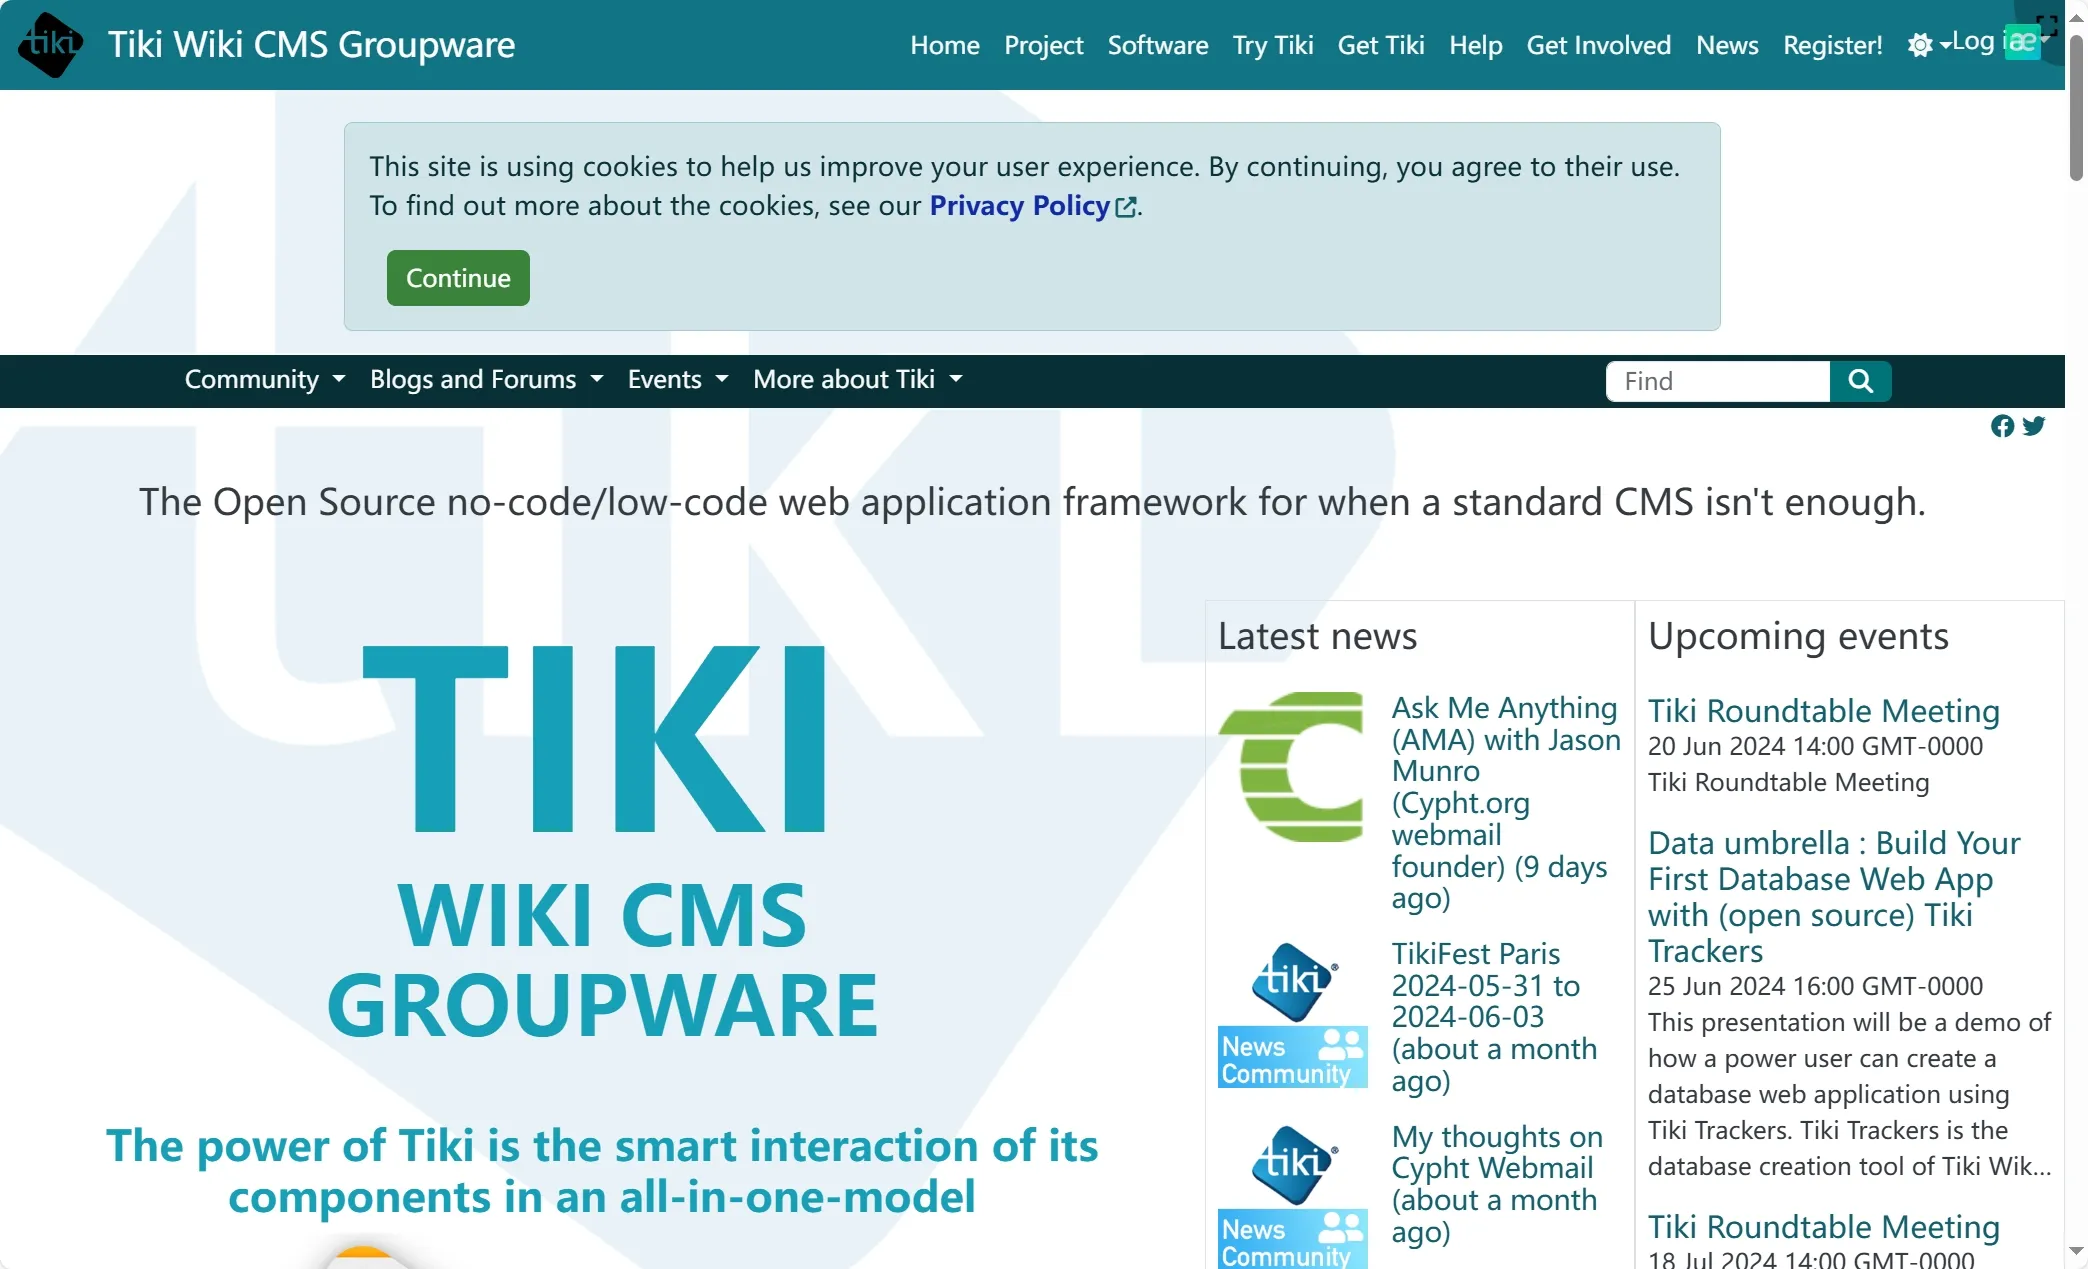Open the Privacy Policy link
The height and width of the screenshot is (1269, 2088).
[1019, 206]
